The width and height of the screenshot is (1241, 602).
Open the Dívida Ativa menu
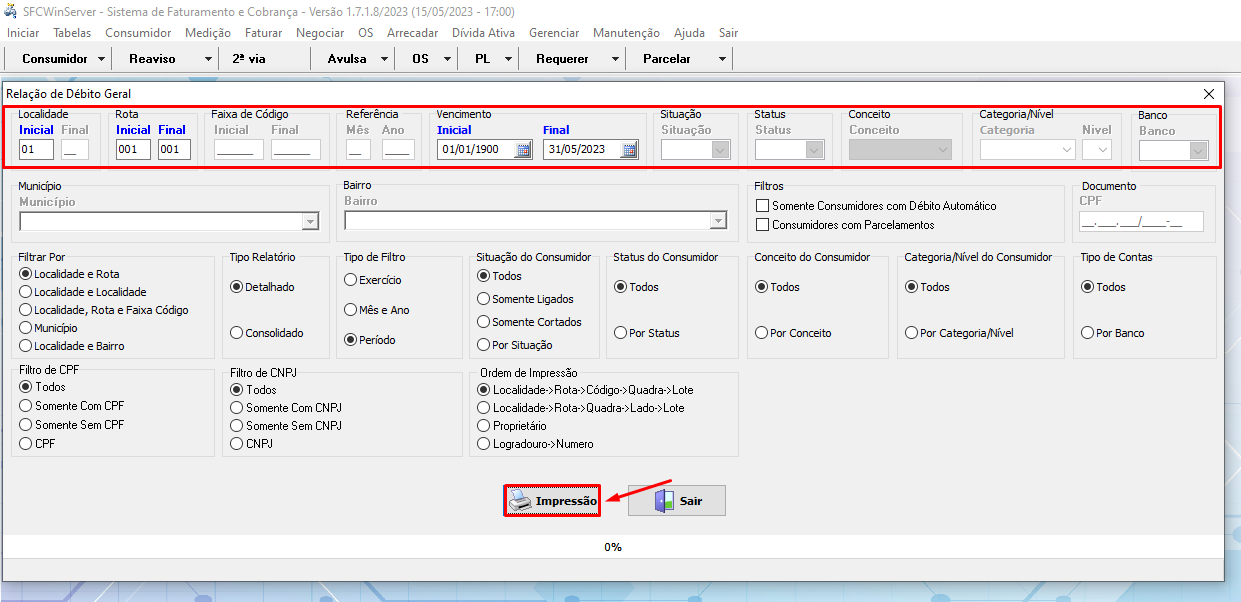483,33
